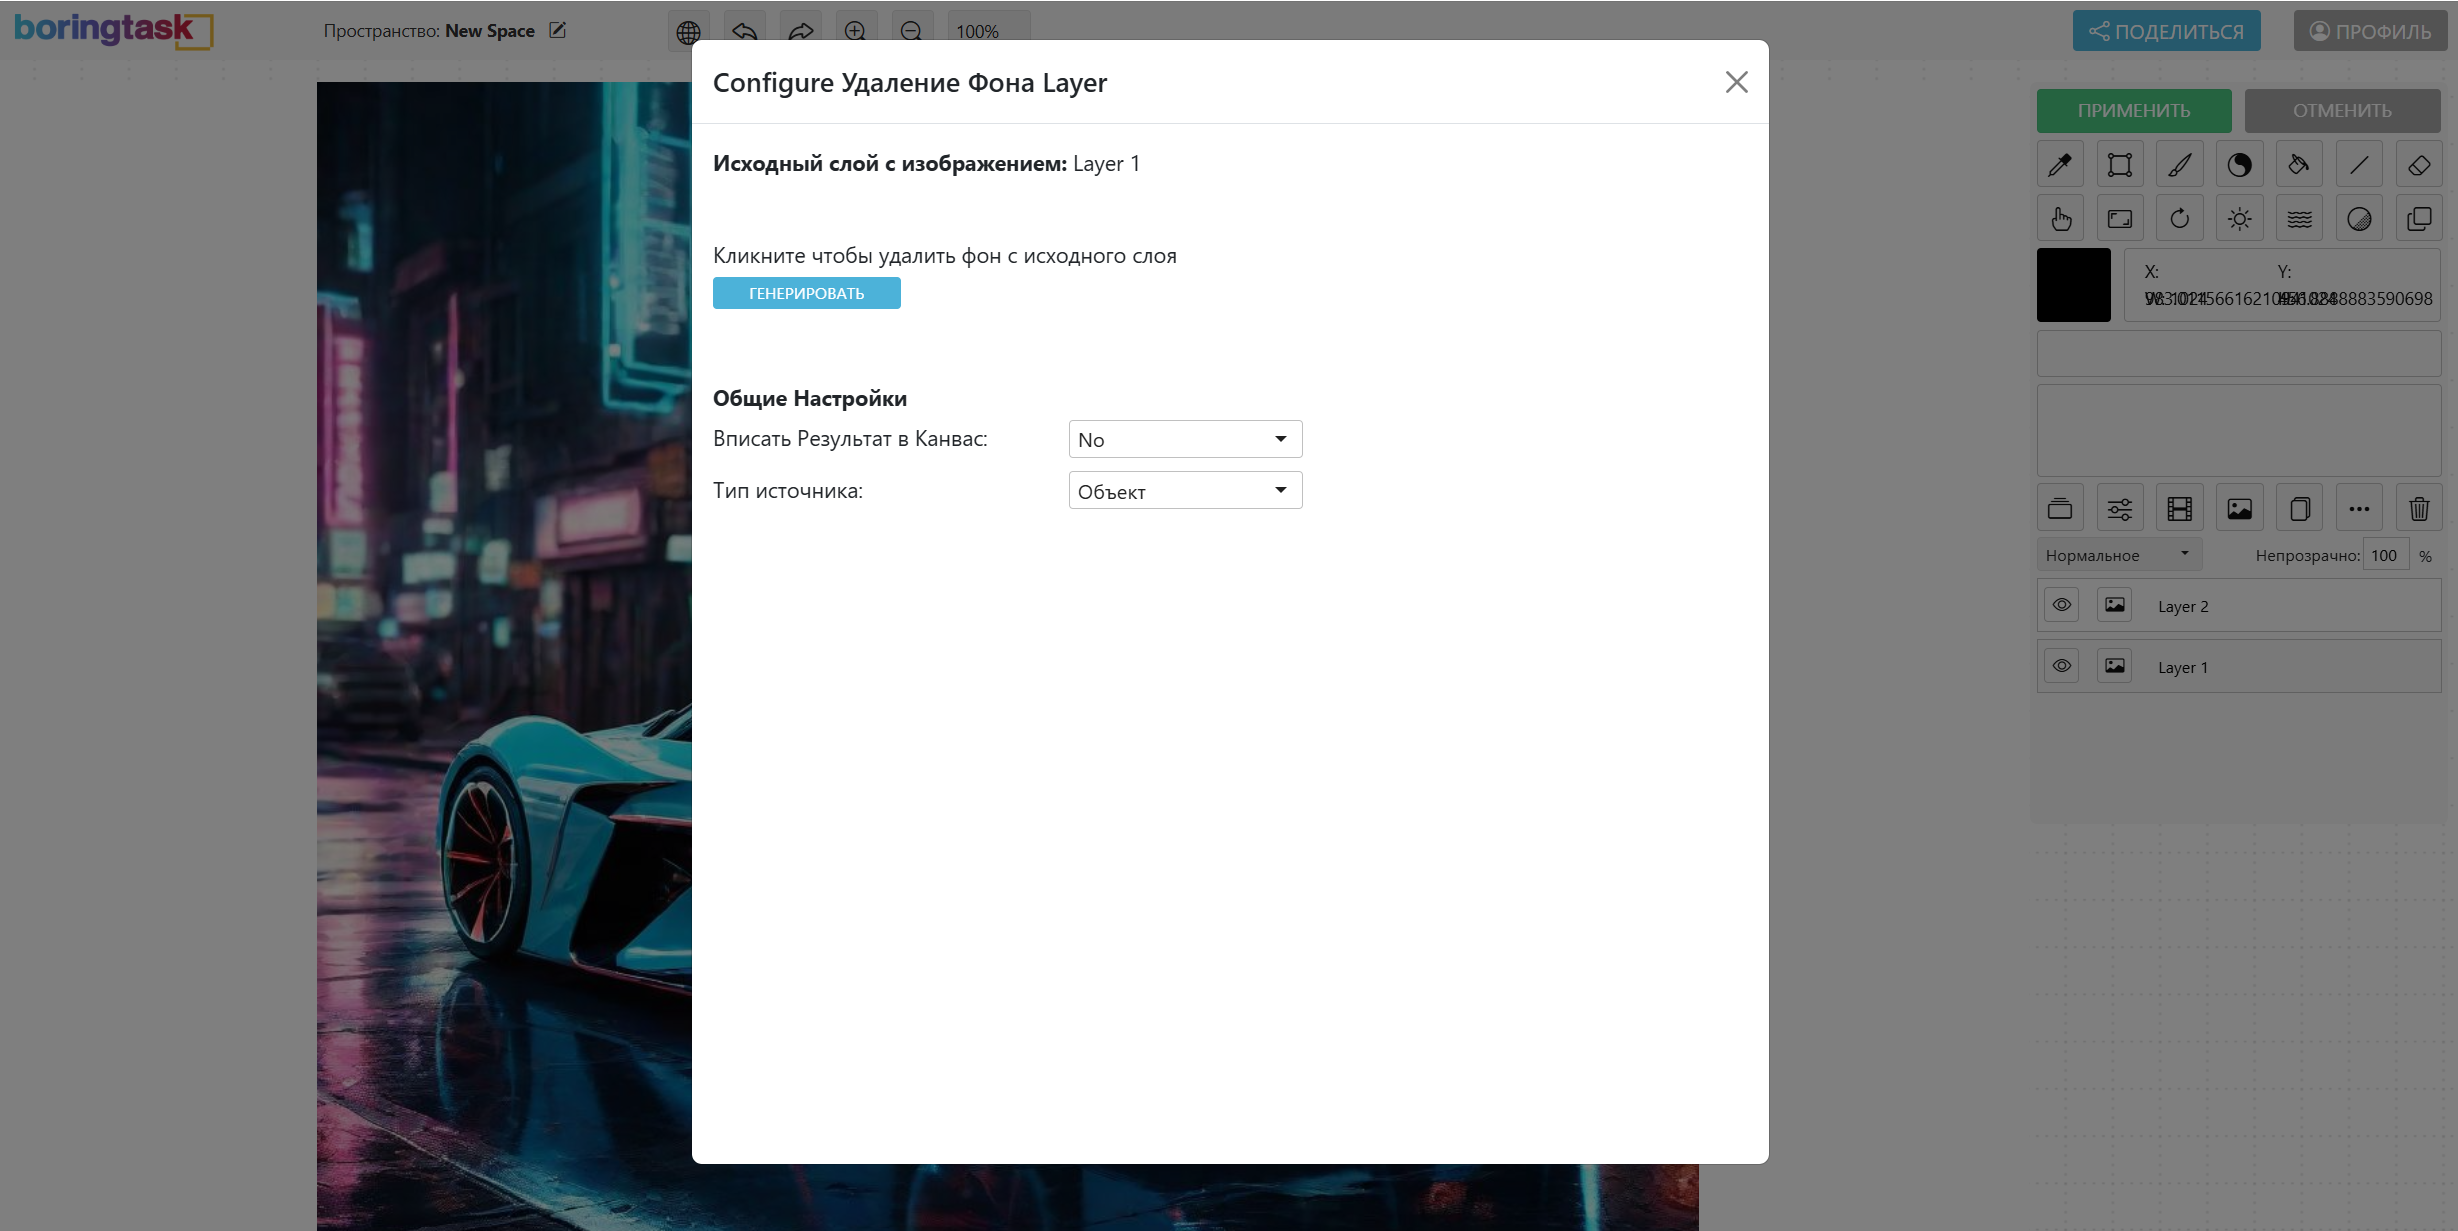This screenshot has height=1231, width=2458.
Task: Click the film strip animation icon
Action: pos(2180,509)
